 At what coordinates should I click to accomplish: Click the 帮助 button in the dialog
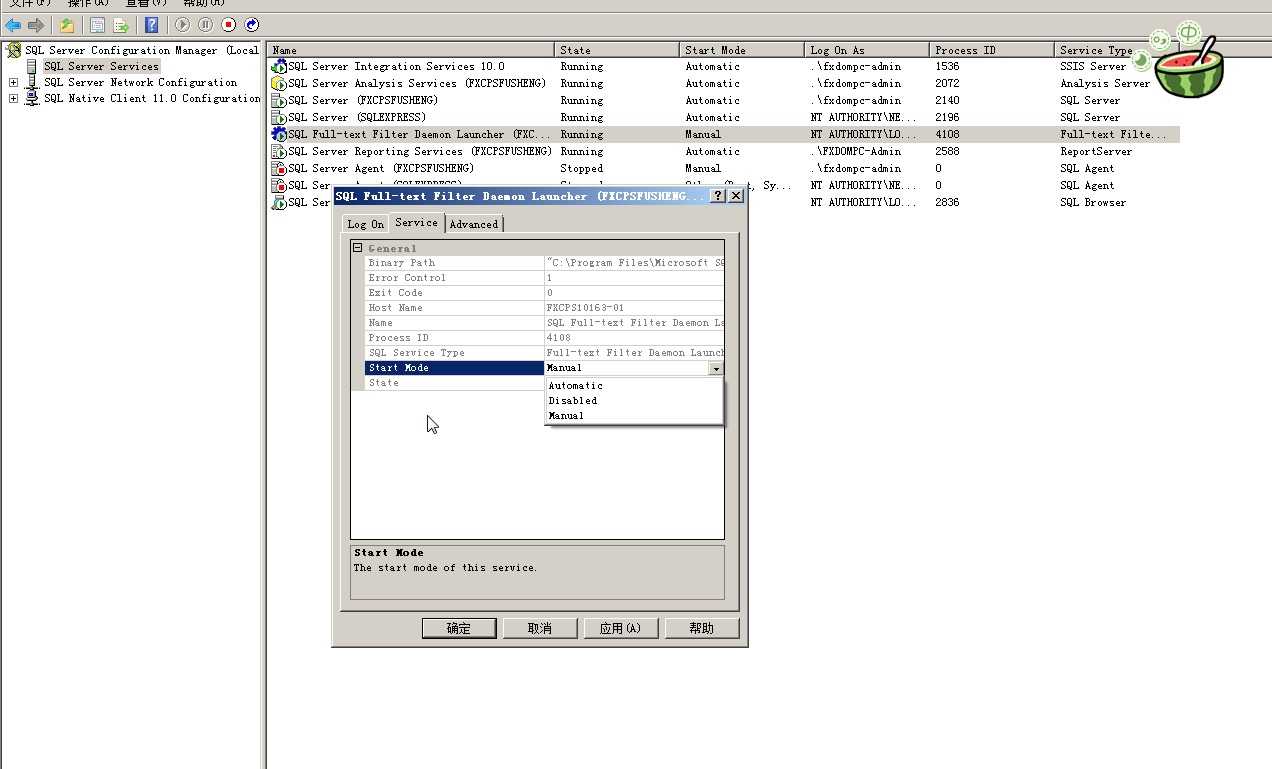[702, 628]
